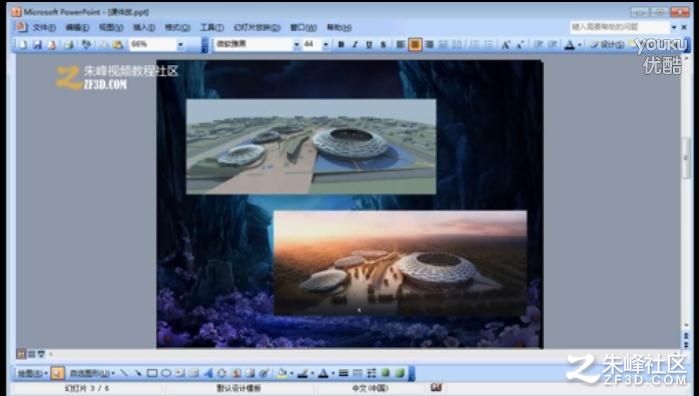Screen dimensions: 699x396
Task: Insert WordArt from drawing toolbar
Action: click(208, 373)
